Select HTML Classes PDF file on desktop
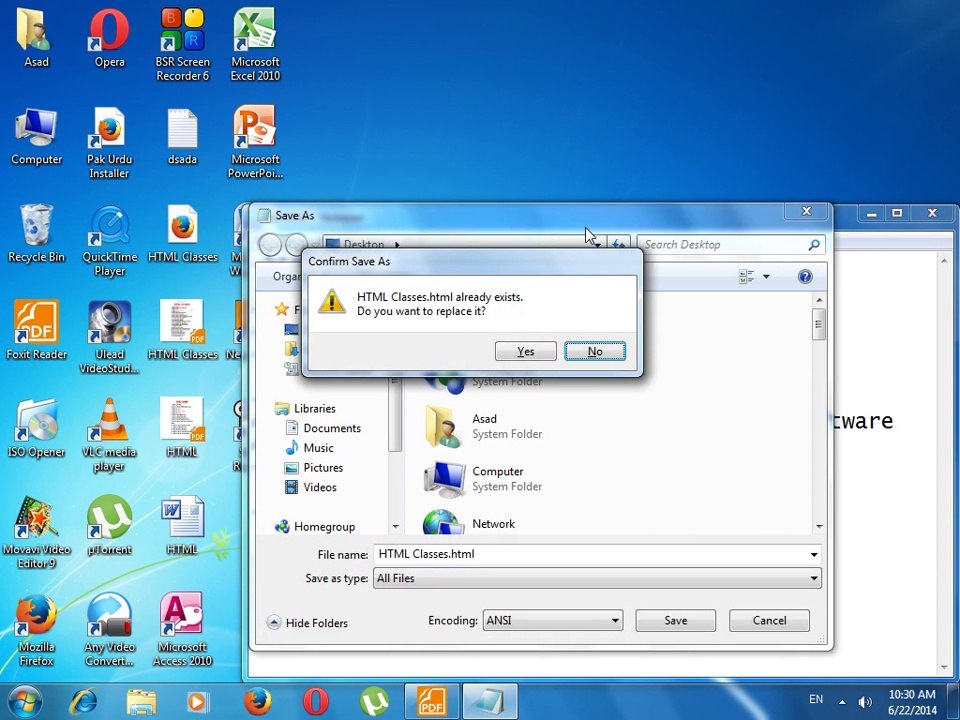The width and height of the screenshot is (960, 720). click(x=182, y=331)
